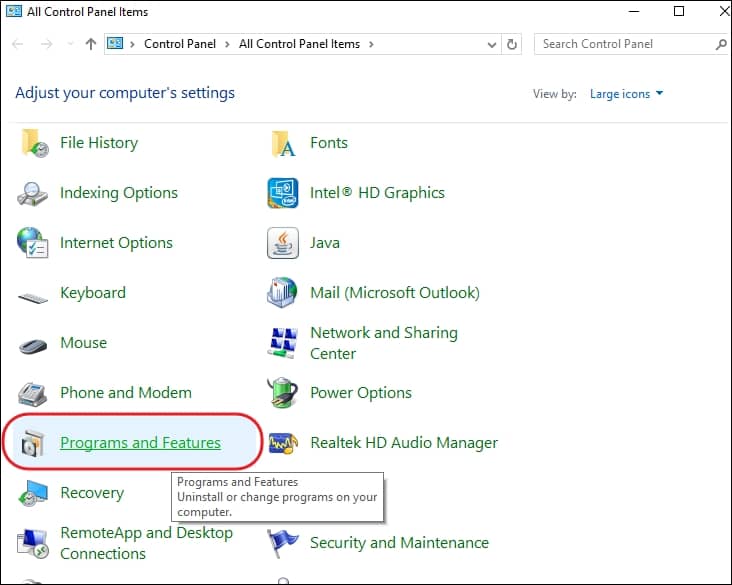The width and height of the screenshot is (732, 585).
Task: Click the Control Panel icon in address bar
Action: [115, 44]
